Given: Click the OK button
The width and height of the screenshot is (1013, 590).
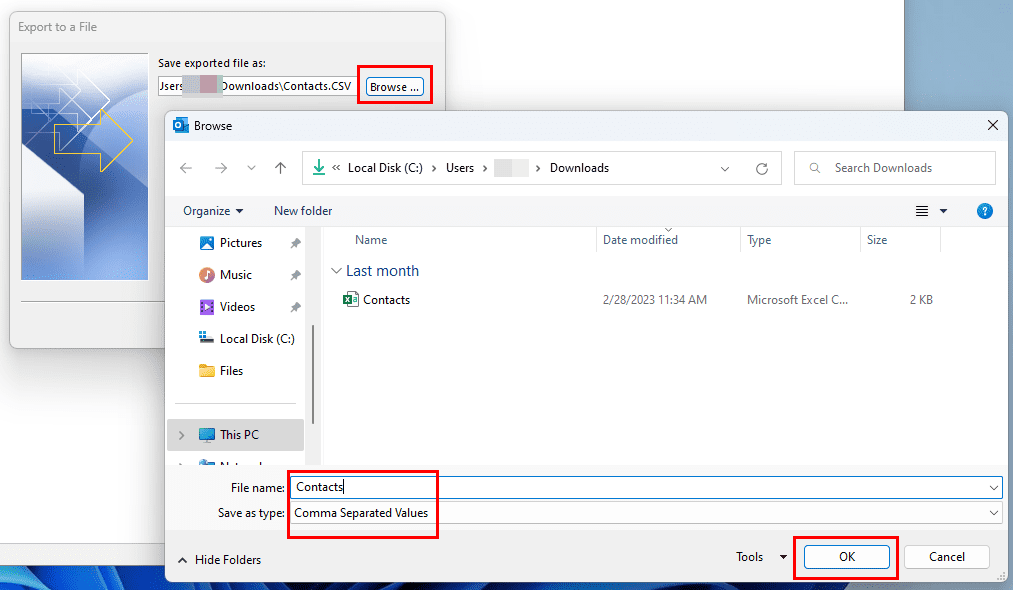Looking at the screenshot, I should [846, 557].
